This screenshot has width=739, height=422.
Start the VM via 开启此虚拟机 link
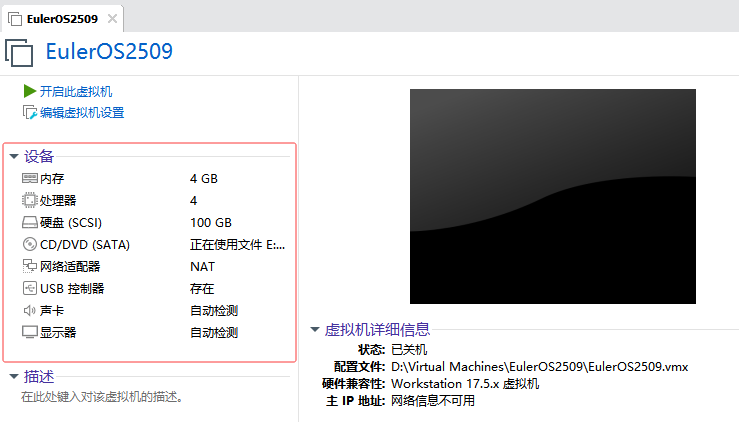click(76, 91)
